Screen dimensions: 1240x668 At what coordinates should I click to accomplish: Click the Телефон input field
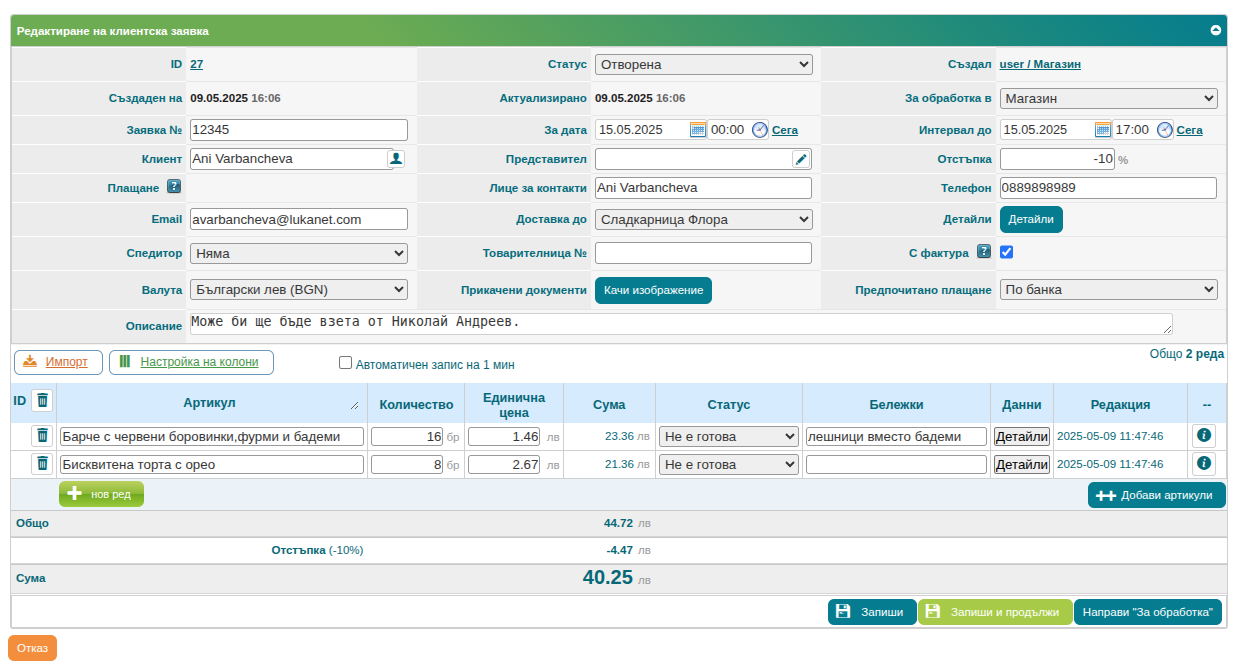1108,188
